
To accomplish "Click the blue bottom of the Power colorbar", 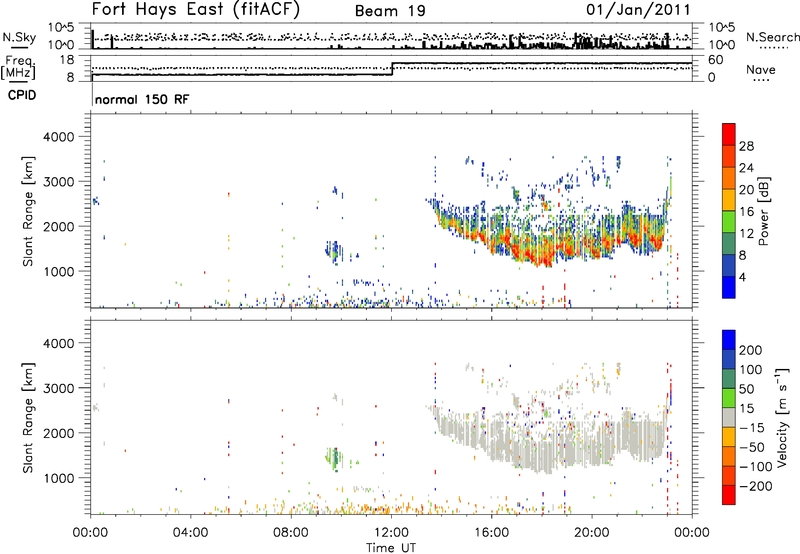I will point(729,287).
